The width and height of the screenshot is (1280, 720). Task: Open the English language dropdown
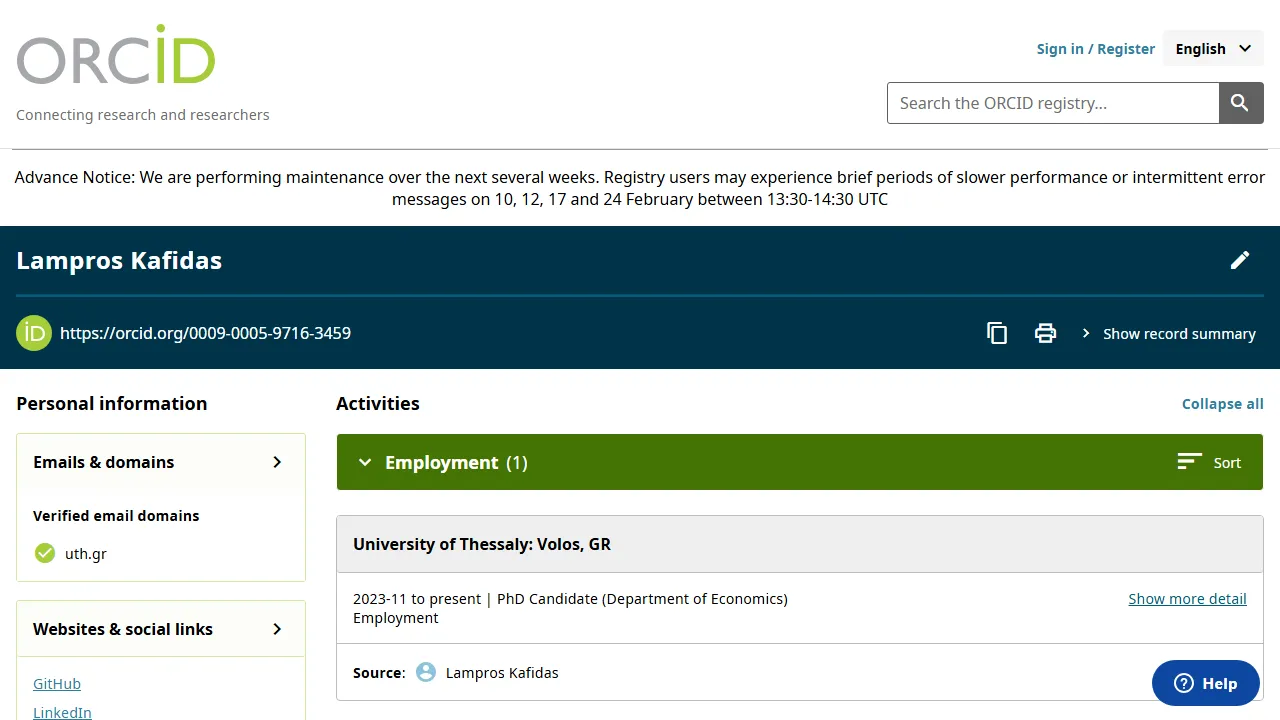click(1212, 48)
